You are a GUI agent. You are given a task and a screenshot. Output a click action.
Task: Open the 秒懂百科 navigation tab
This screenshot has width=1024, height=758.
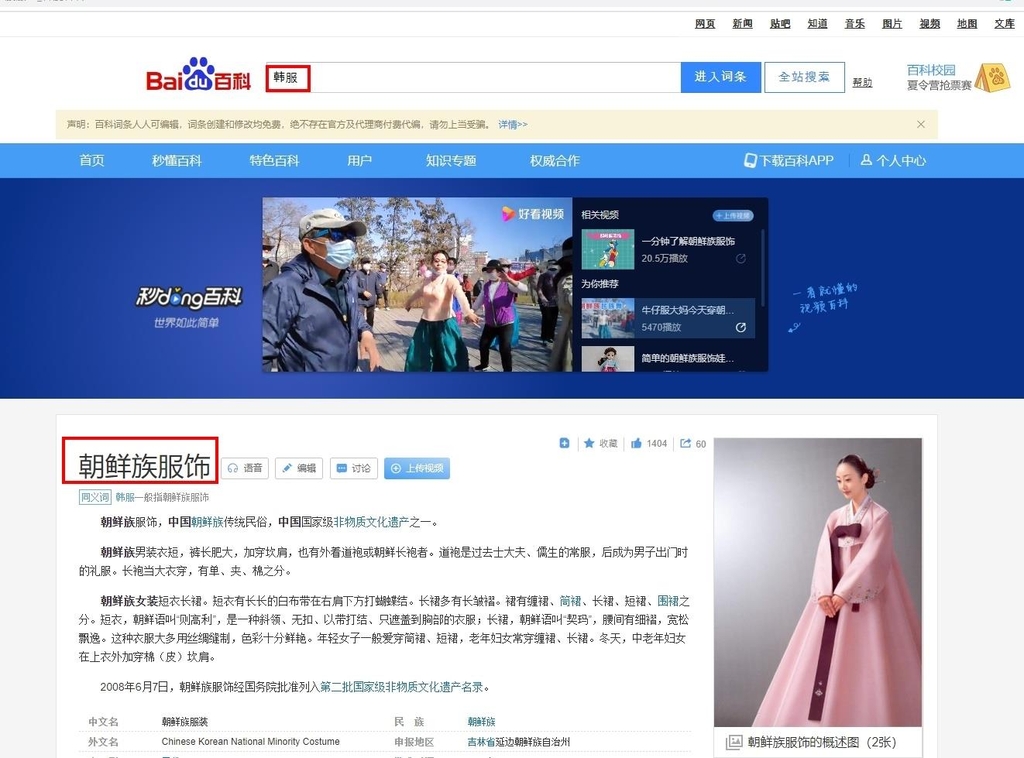pos(176,161)
